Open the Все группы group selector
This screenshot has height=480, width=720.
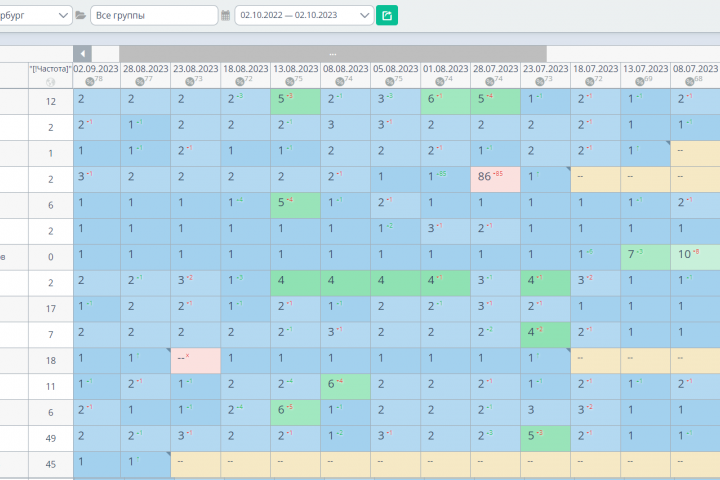154,15
